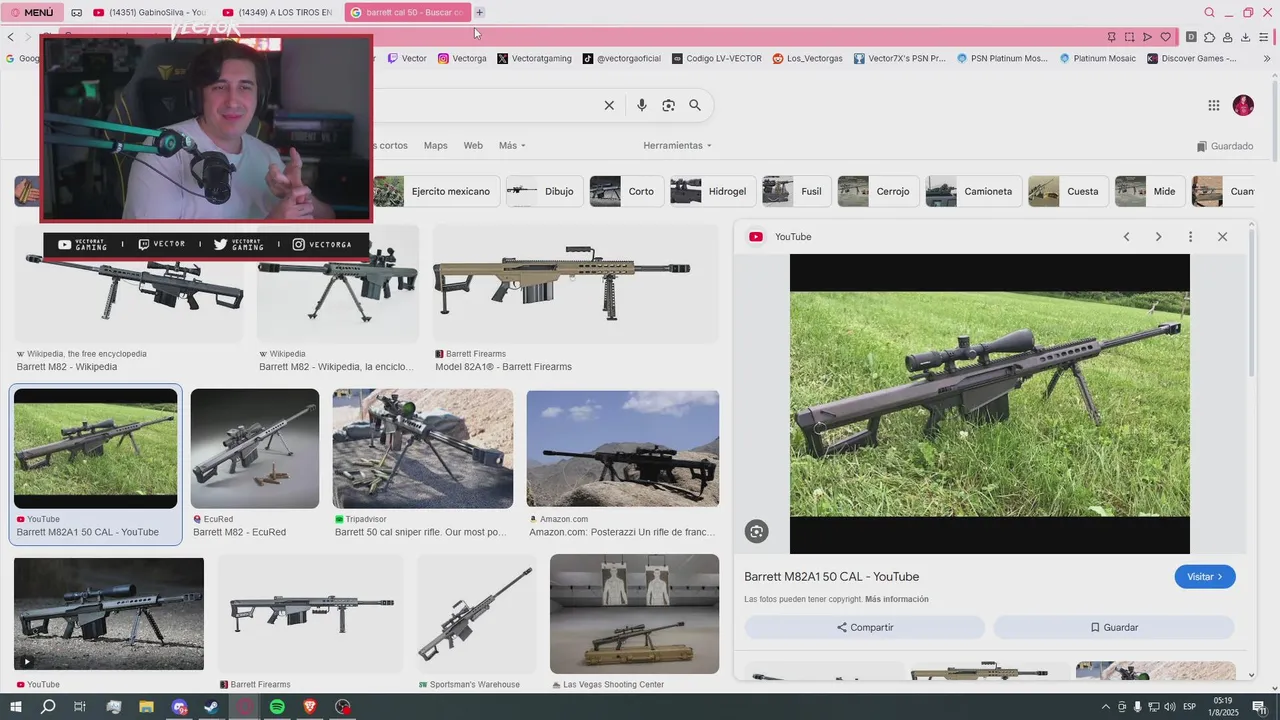Filter images by Mide chip
The width and height of the screenshot is (1280, 720).
coord(1149,191)
